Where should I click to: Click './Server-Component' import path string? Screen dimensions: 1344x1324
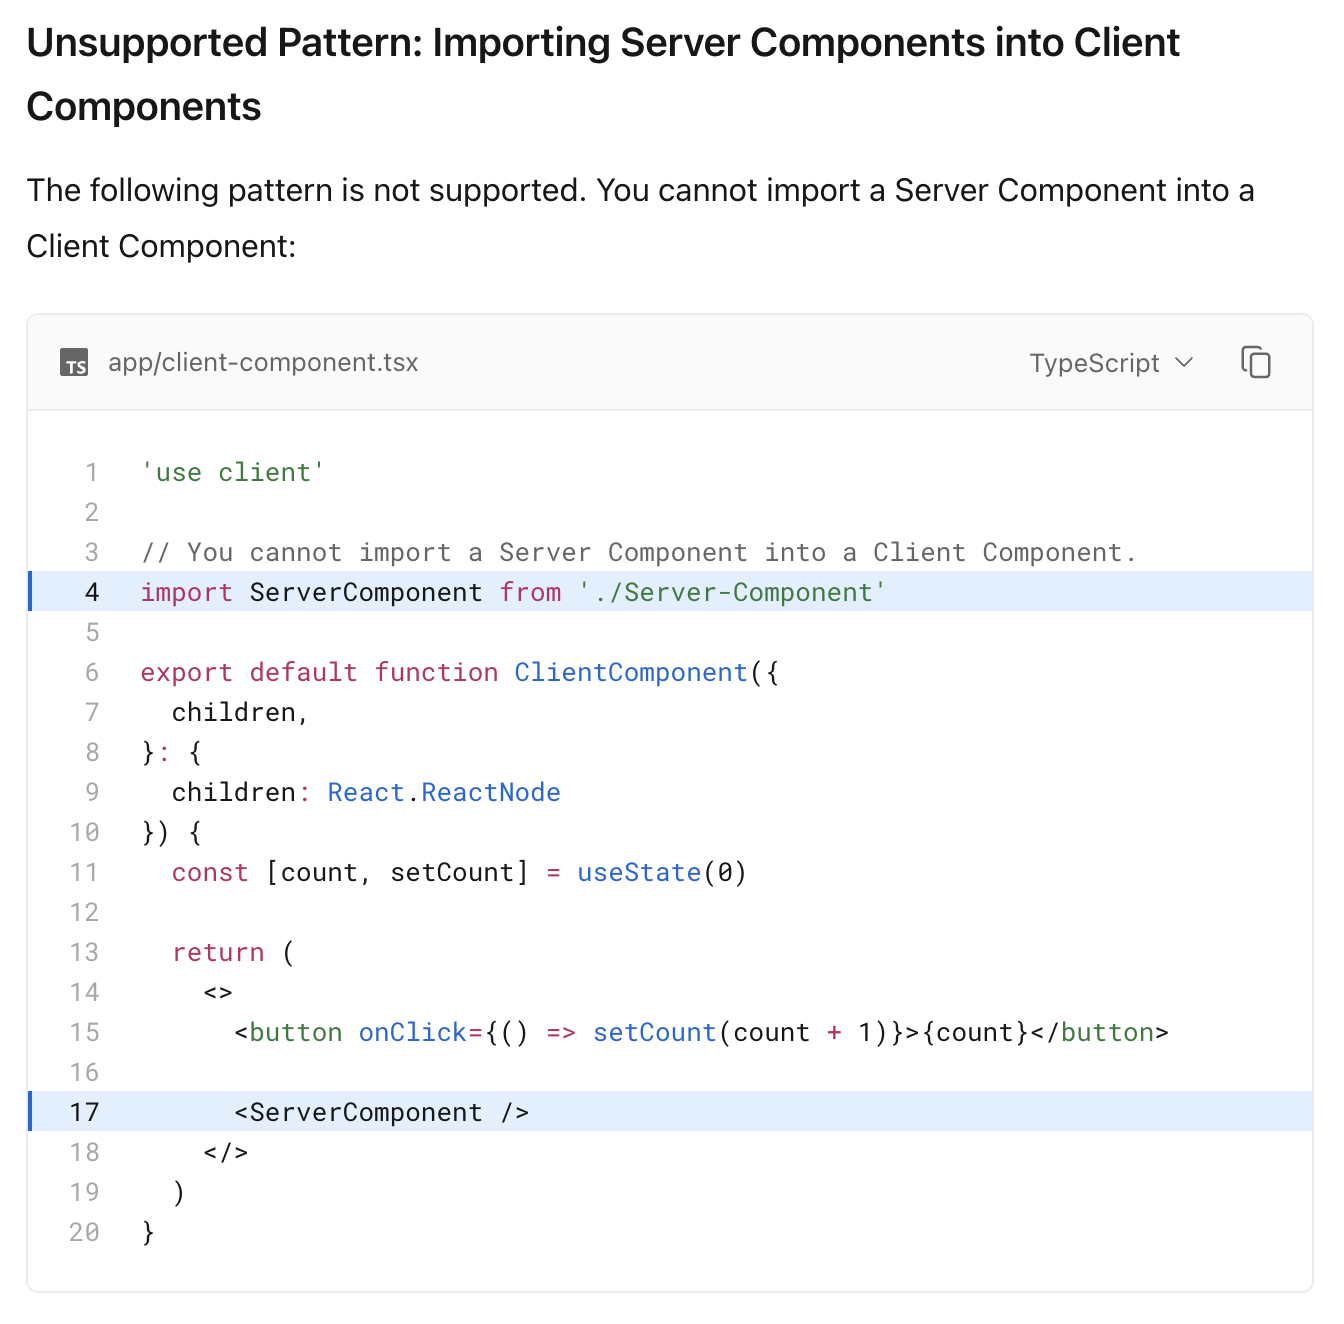point(732,592)
